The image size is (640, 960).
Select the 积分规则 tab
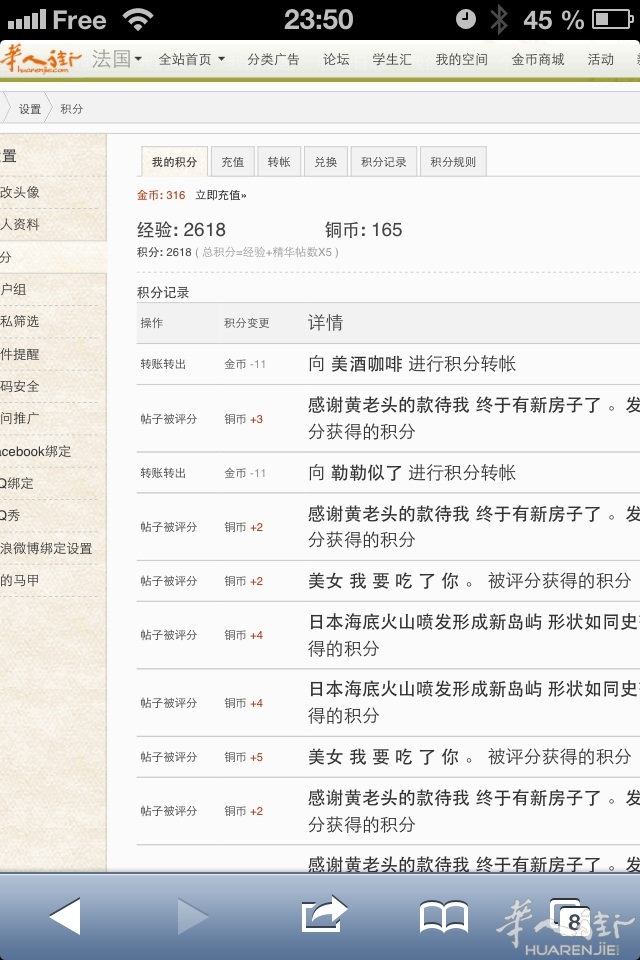coord(453,162)
